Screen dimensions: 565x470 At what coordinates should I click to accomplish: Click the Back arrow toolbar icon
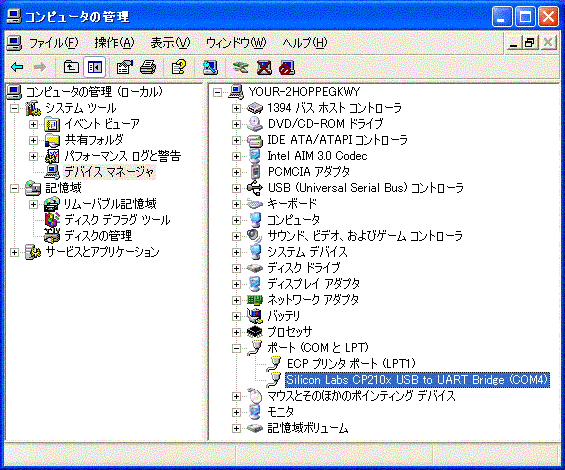point(17,67)
